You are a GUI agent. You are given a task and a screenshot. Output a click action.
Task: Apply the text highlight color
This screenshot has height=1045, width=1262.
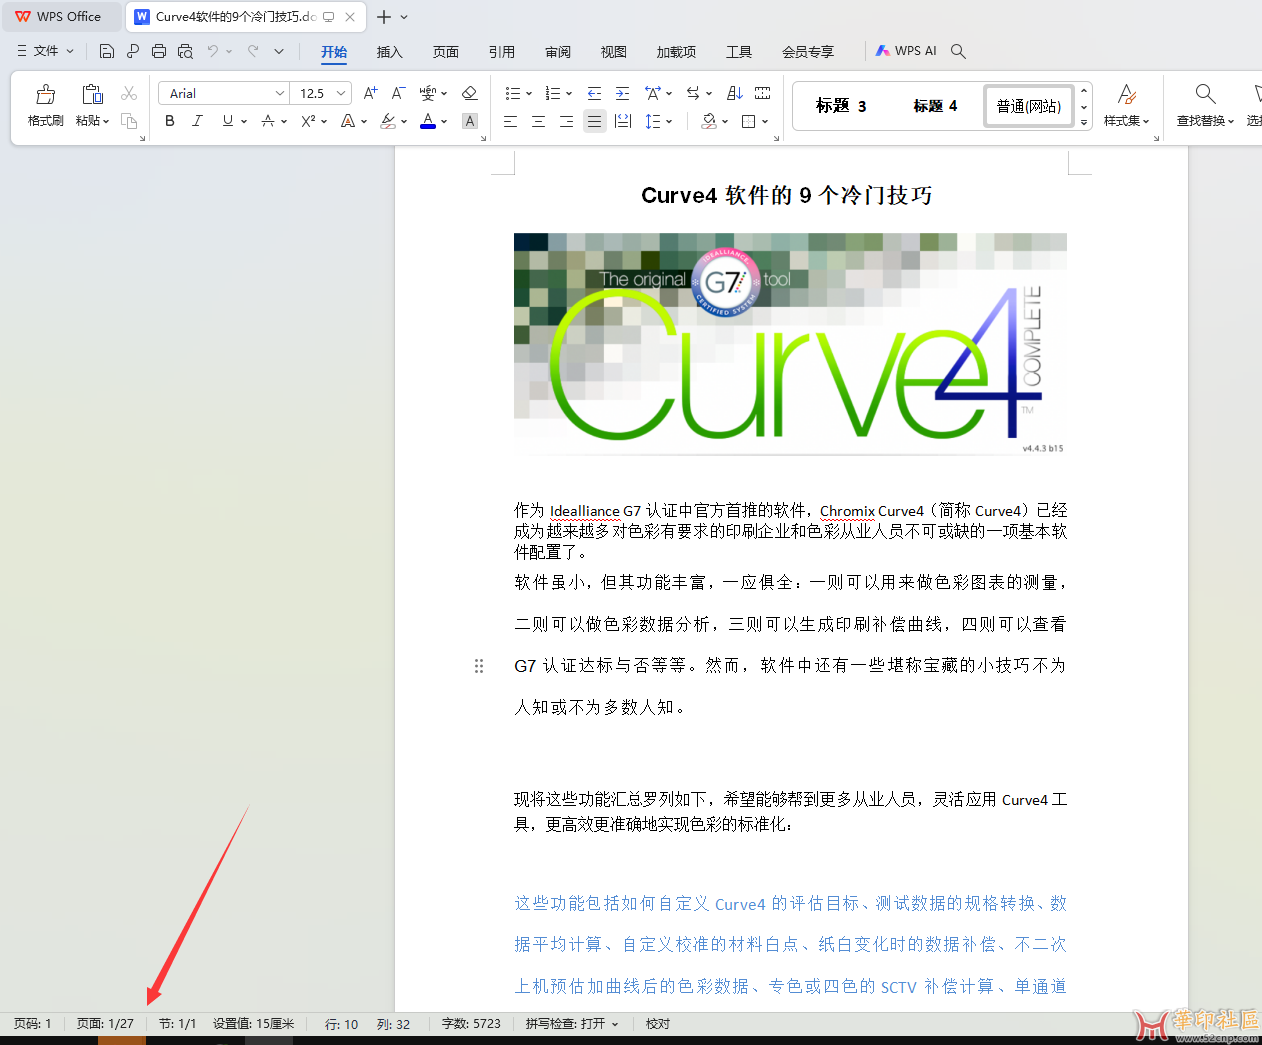point(389,121)
